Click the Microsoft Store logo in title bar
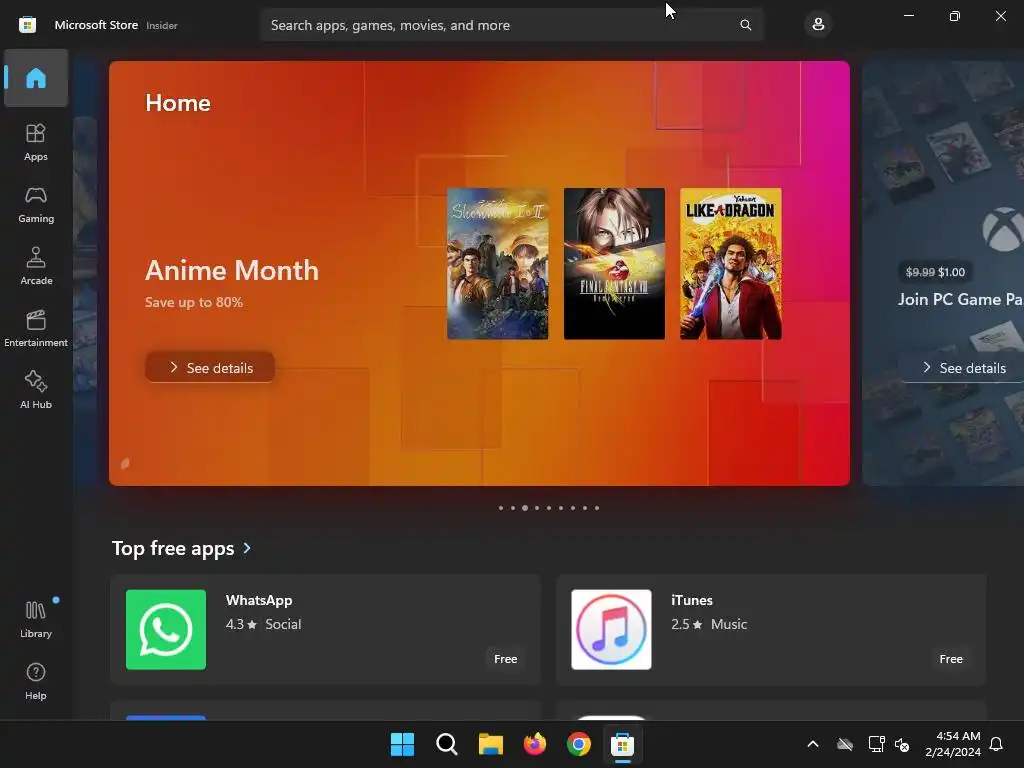 coord(27,25)
